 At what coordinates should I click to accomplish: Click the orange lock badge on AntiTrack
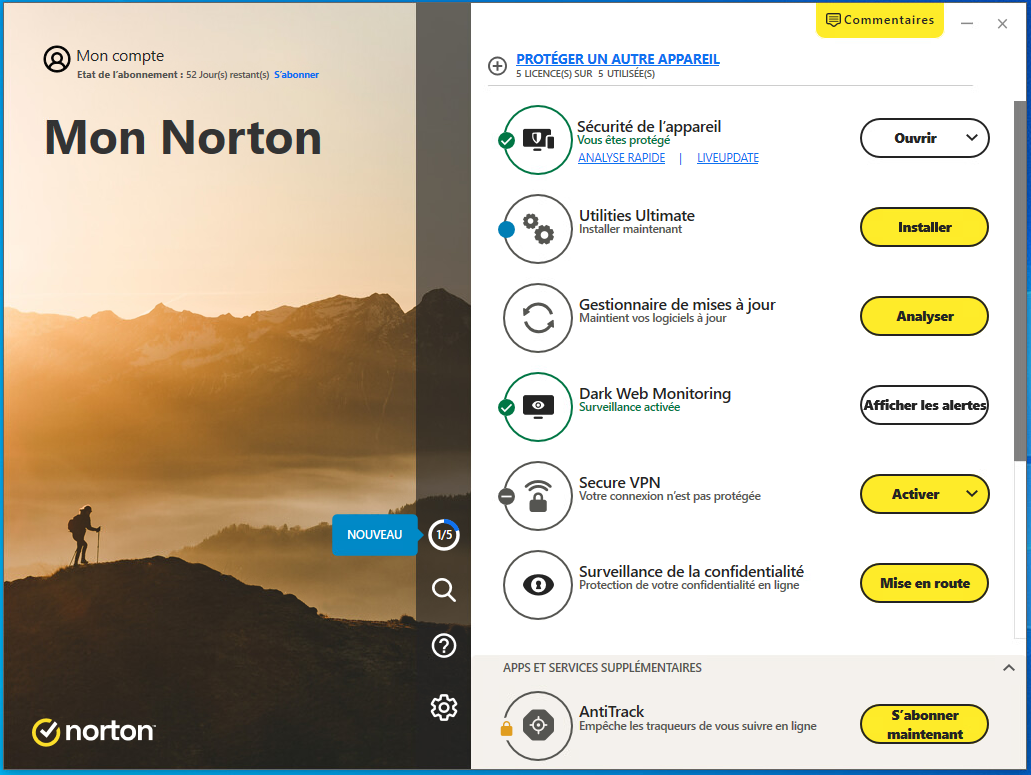506,728
